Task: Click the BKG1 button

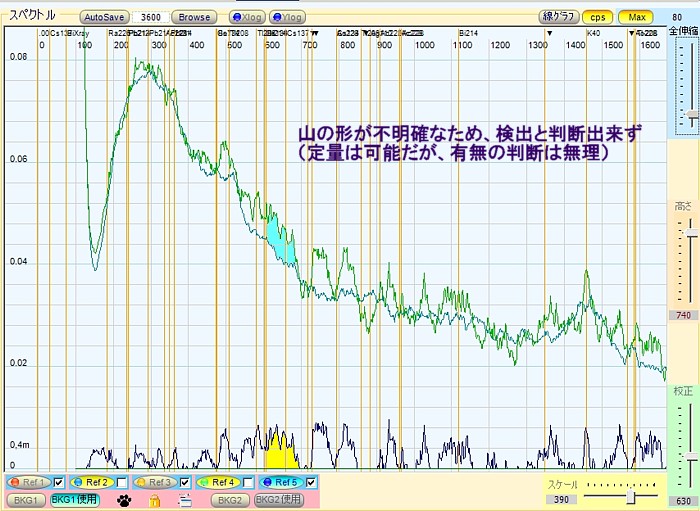Action: 26,500
